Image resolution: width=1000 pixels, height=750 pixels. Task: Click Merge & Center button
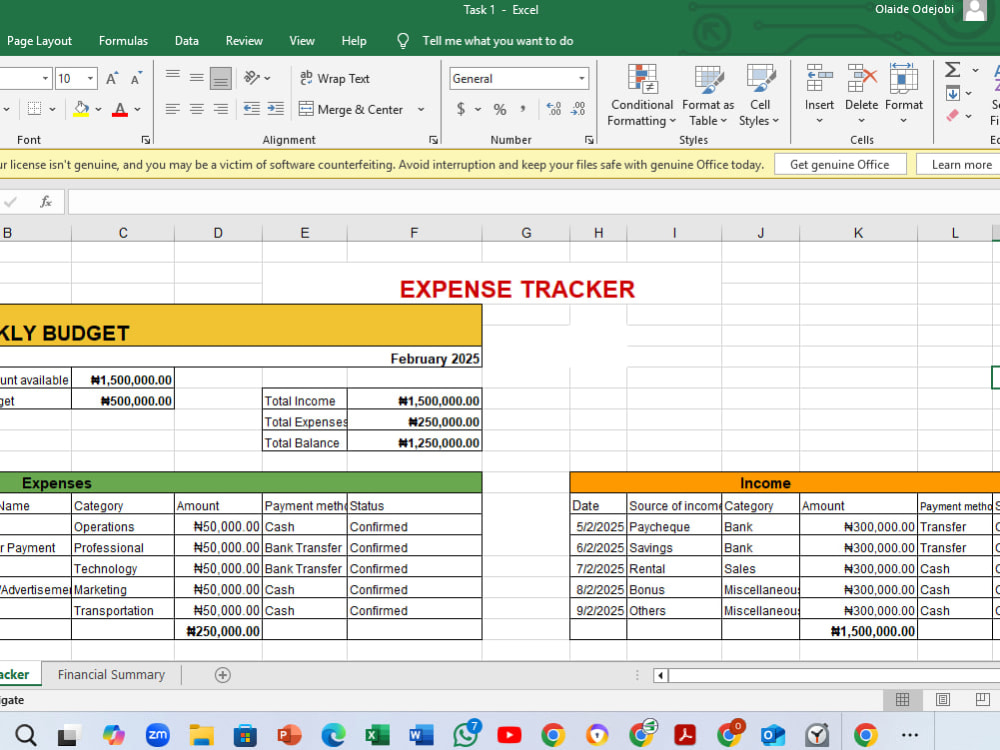(x=351, y=109)
